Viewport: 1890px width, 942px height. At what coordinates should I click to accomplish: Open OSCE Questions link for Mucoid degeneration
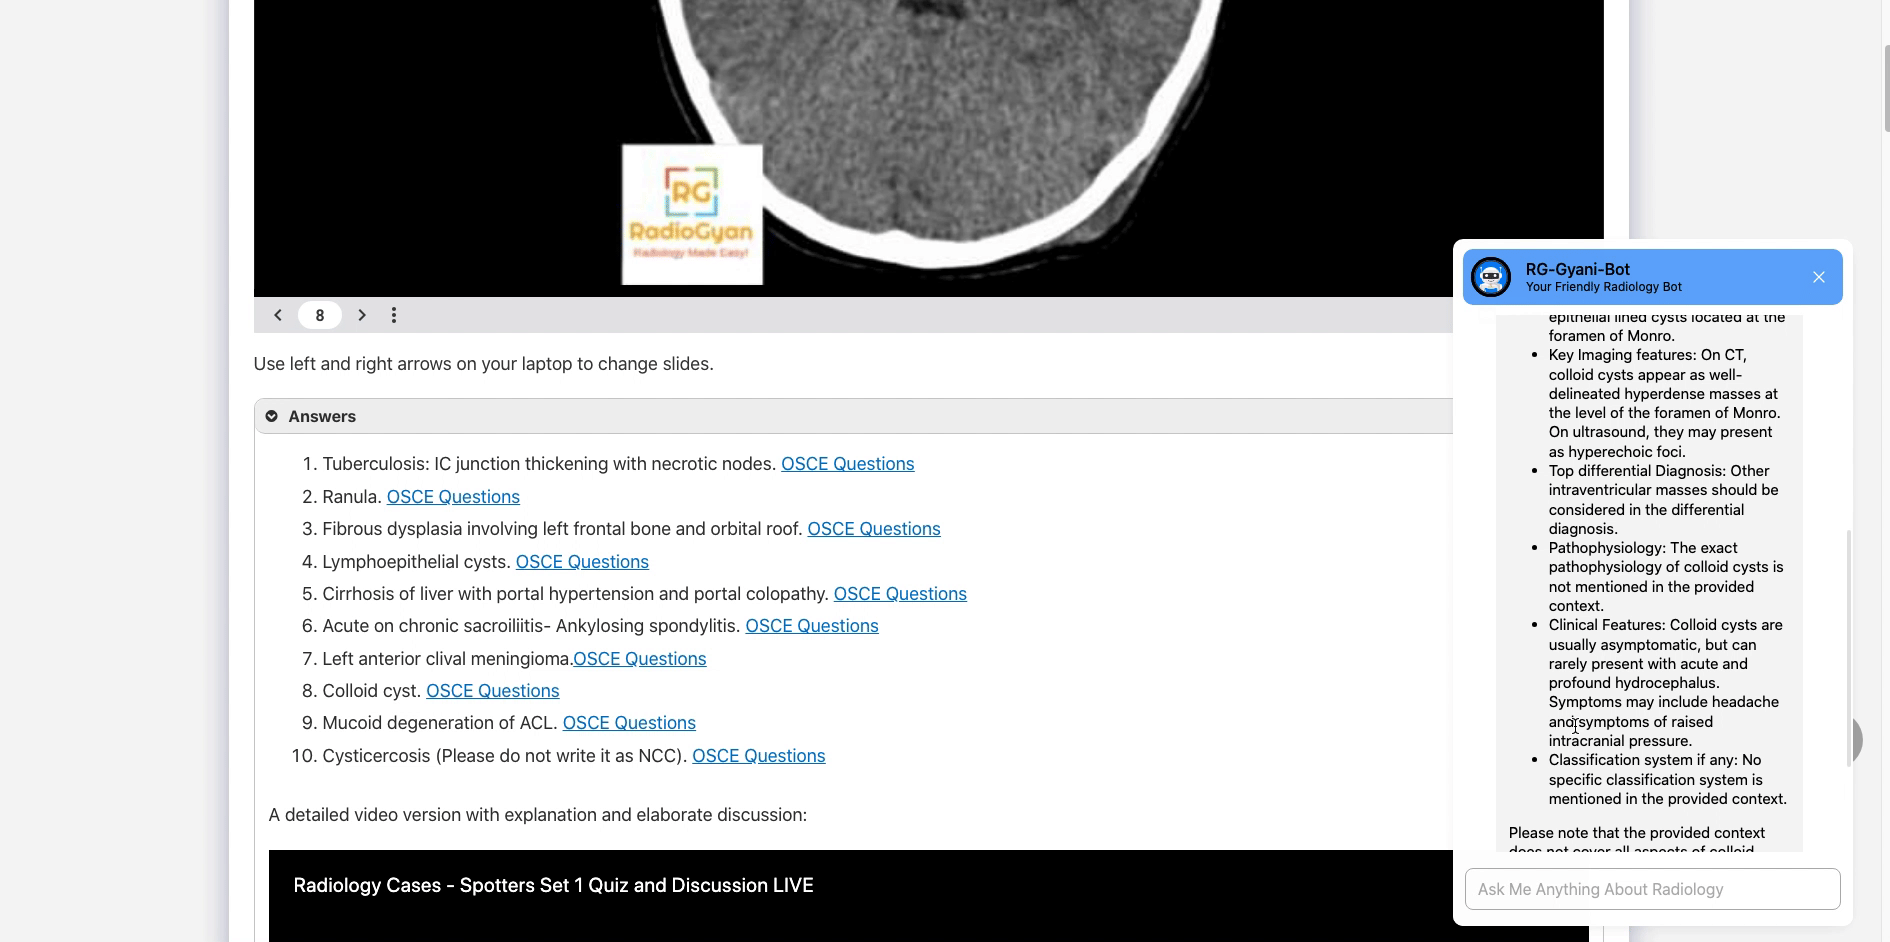click(x=628, y=723)
